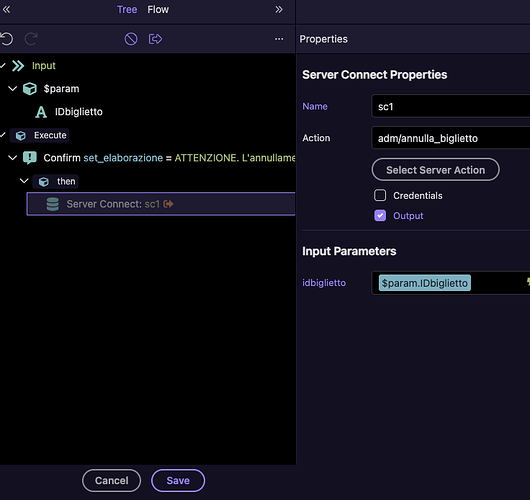This screenshot has height=500, width=530.
Task: Click the greyed redo arrow icon
Action: [x=31, y=39]
